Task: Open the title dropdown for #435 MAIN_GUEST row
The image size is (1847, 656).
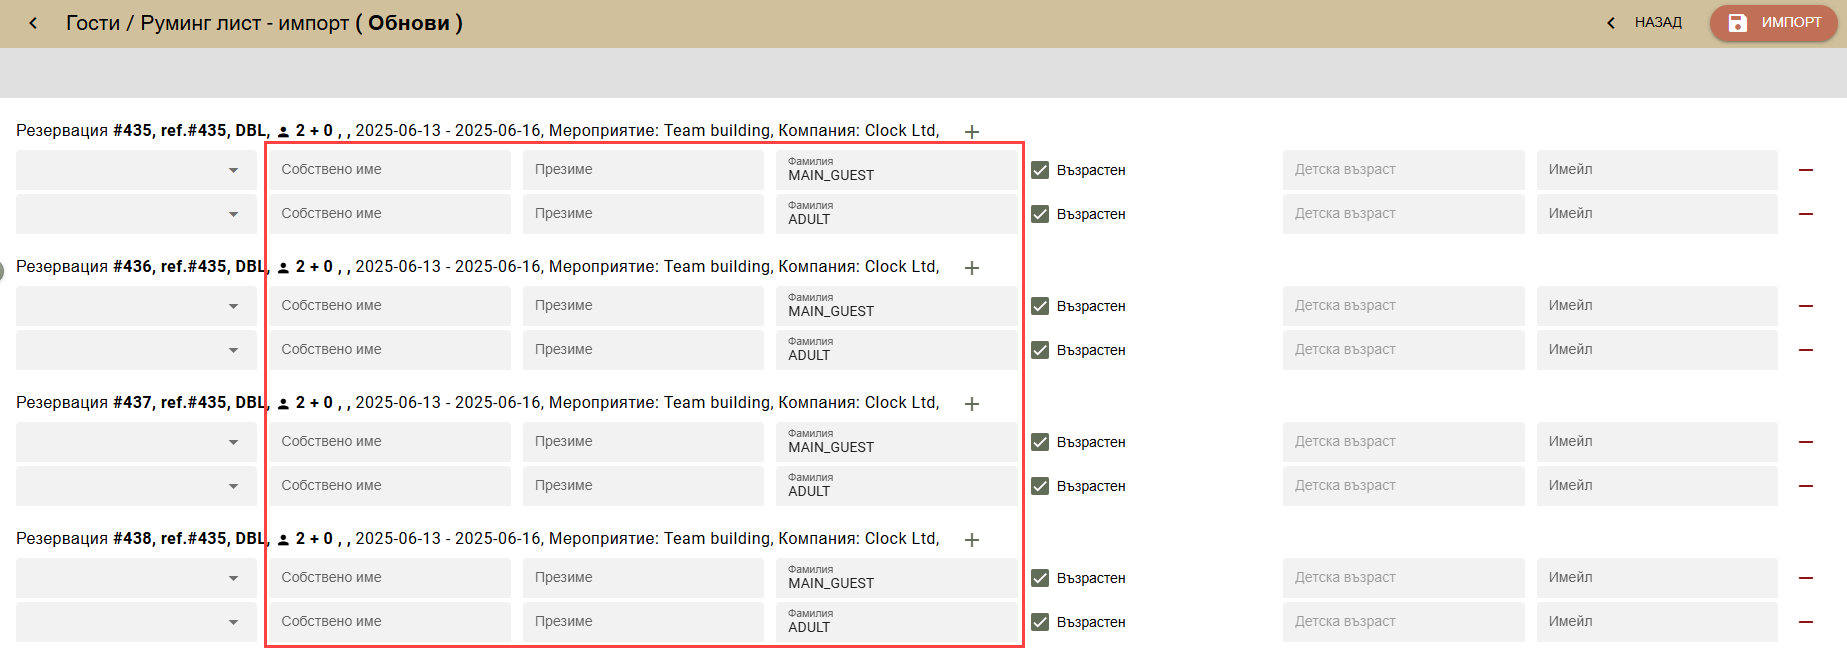Action: pos(136,170)
